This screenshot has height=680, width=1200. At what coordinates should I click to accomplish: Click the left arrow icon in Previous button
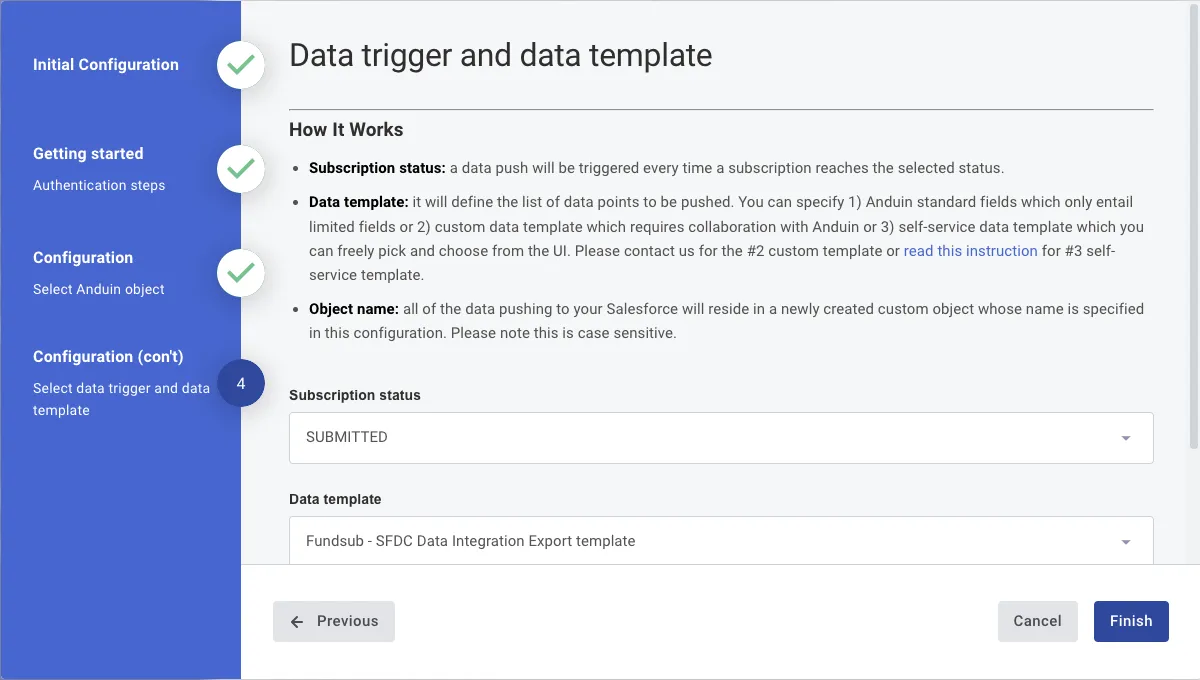[297, 621]
